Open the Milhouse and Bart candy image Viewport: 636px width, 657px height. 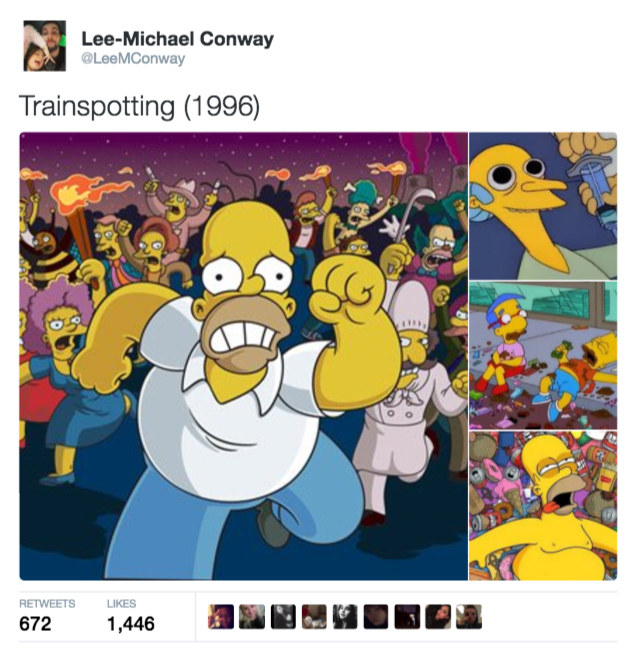pyautogui.click(x=543, y=355)
